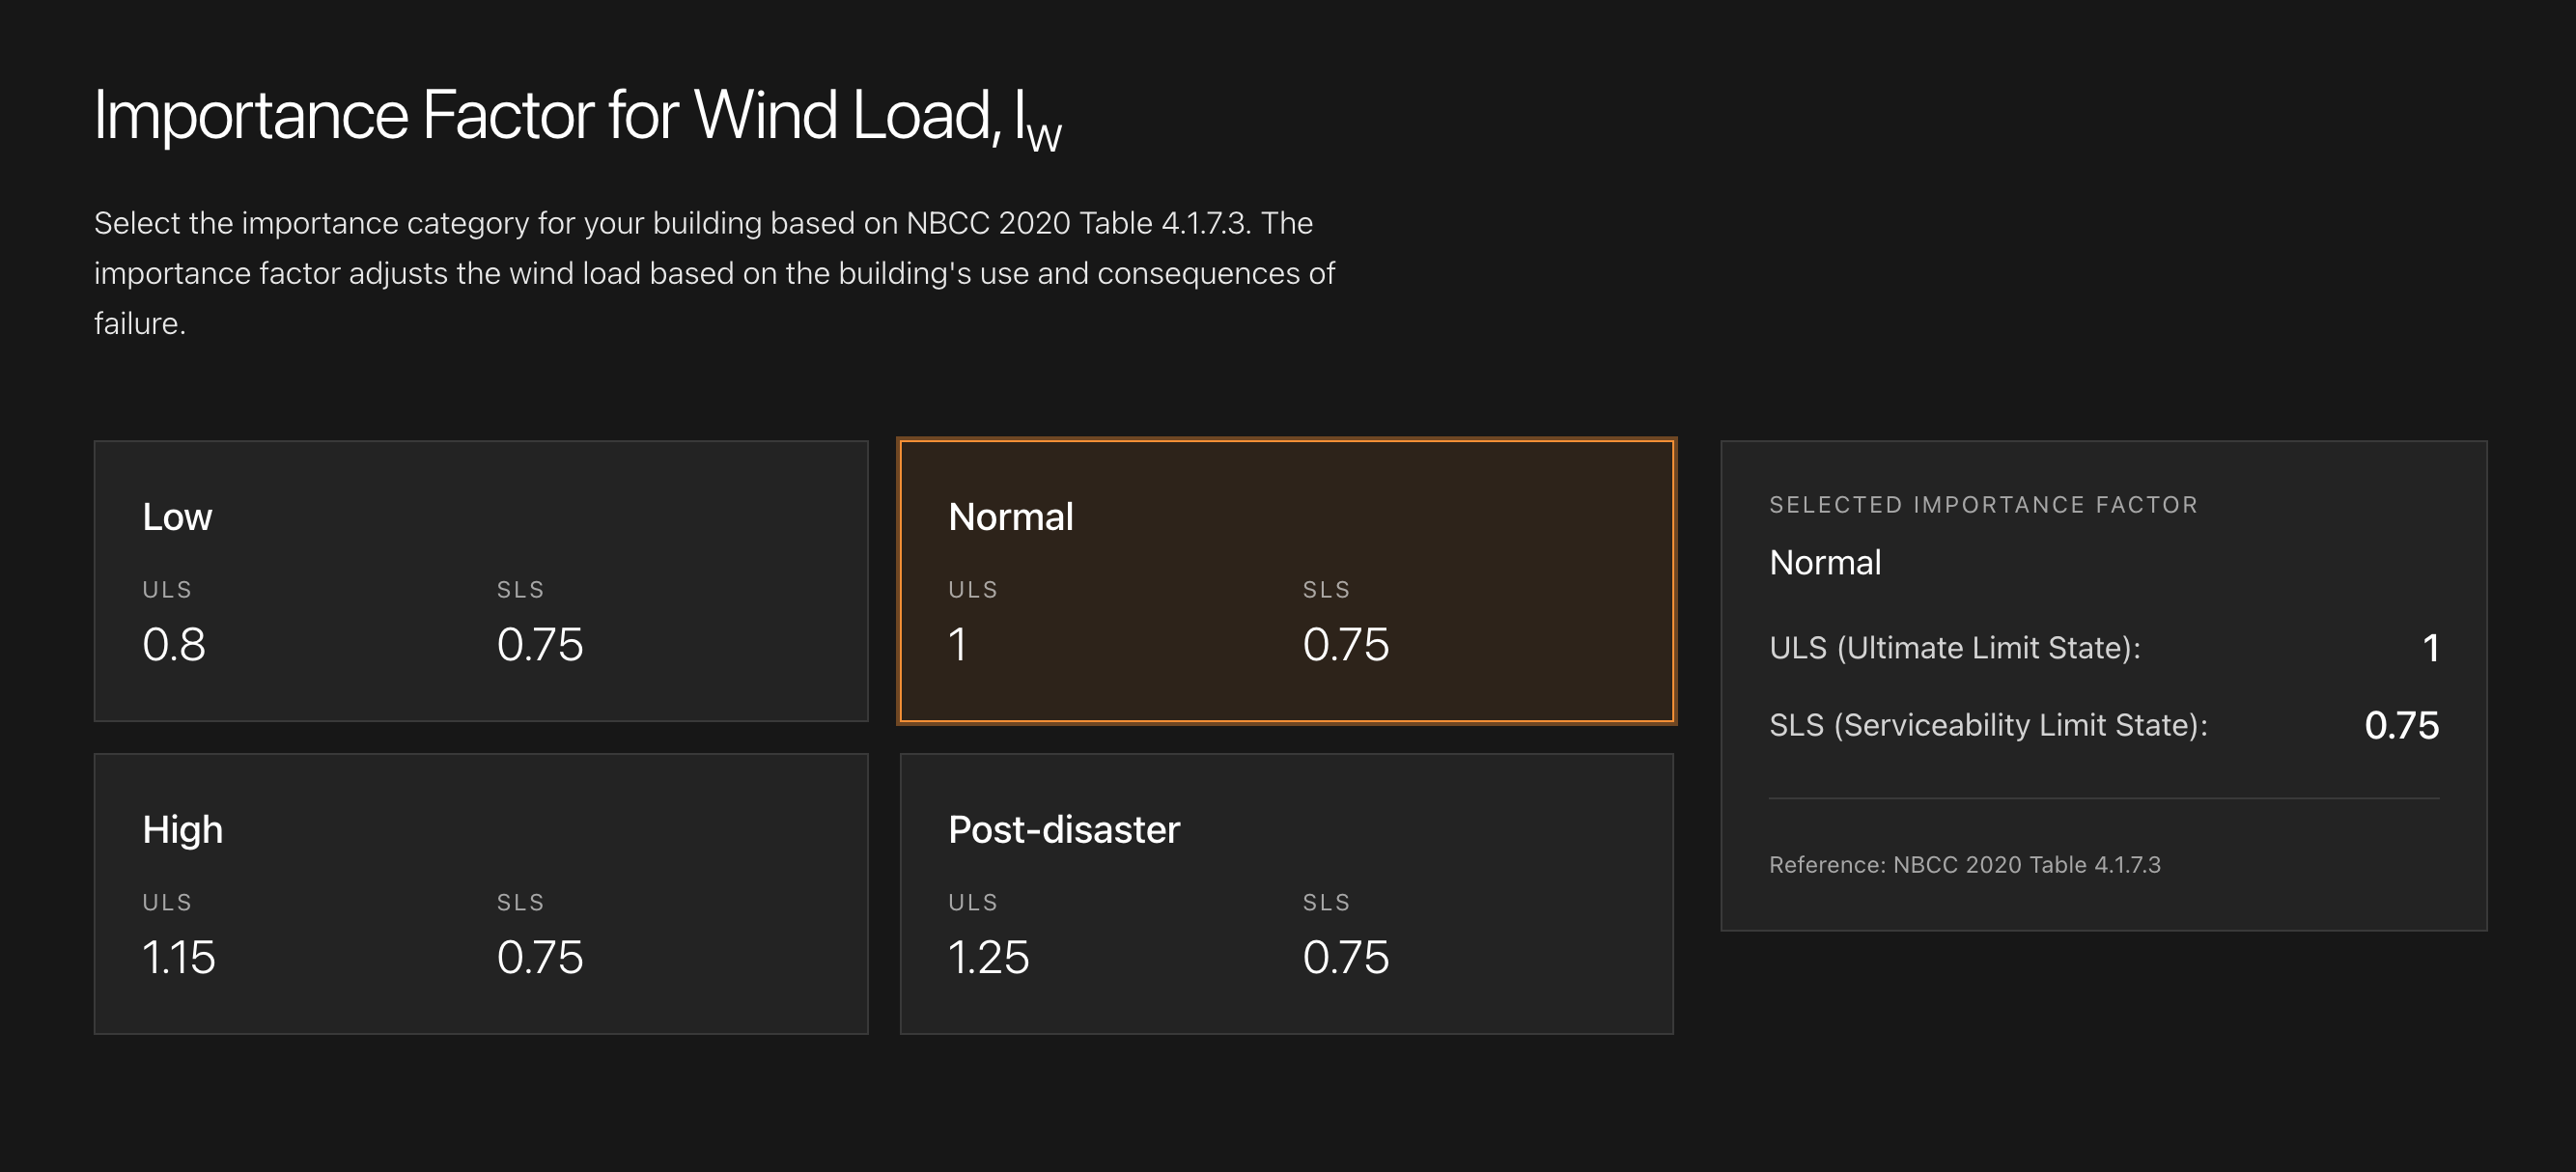Click the ULS label inside the High card
2576x1172 pixels.
tap(168, 901)
